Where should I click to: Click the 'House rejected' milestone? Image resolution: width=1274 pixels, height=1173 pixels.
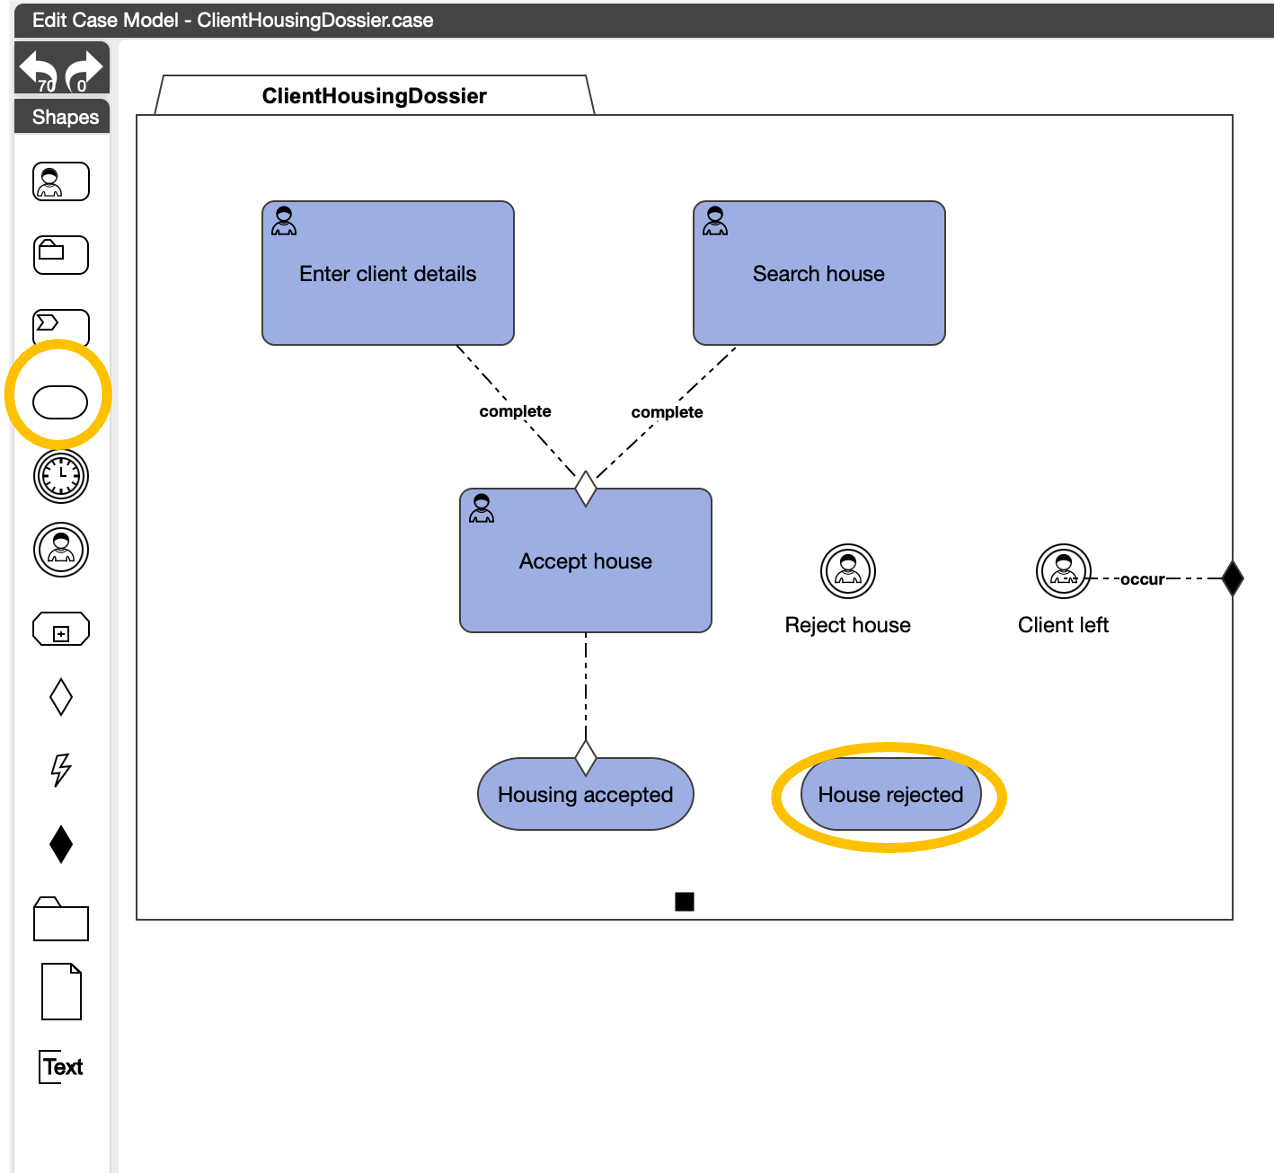pos(890,795)
